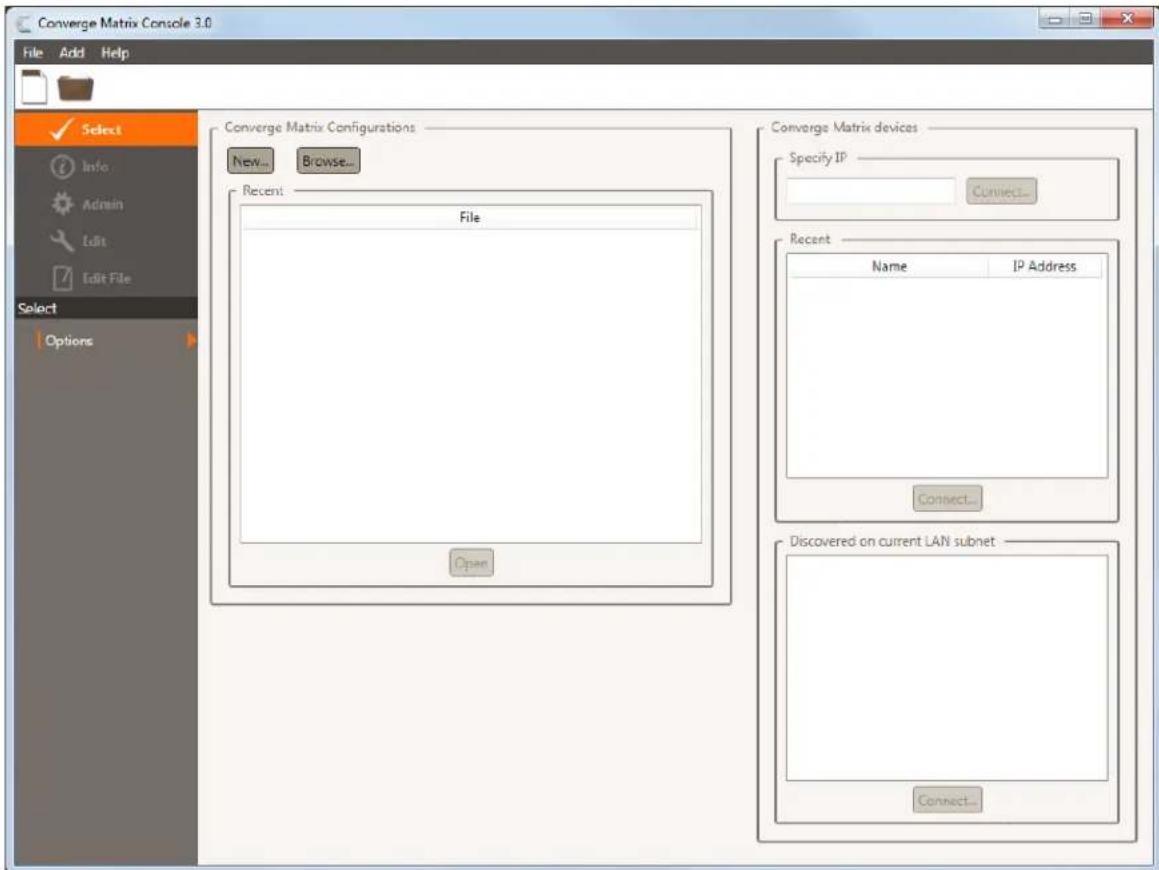Minimize the Converge Matrix Console window
Screen dimensions: 1159x870
point(1055,20)
